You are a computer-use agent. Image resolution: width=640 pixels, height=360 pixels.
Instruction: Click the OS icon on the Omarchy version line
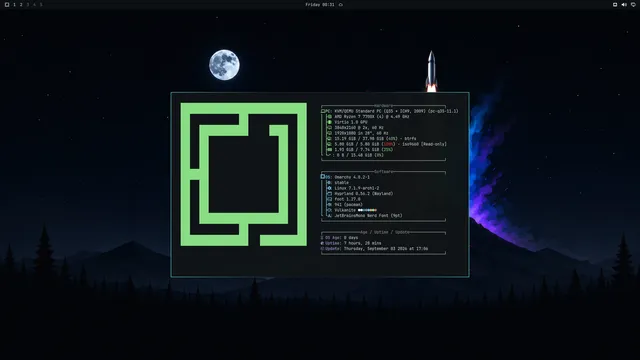[x=323, y=177]
